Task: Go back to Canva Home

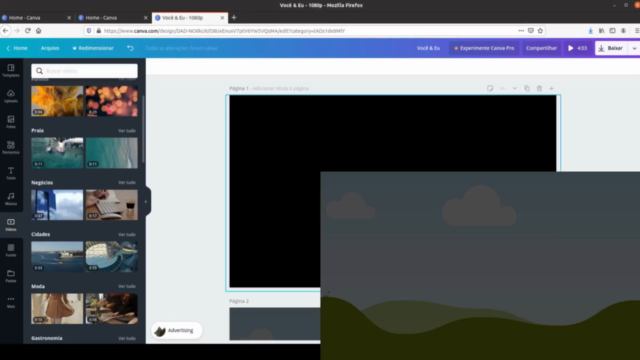Action: tap(17, 48)
